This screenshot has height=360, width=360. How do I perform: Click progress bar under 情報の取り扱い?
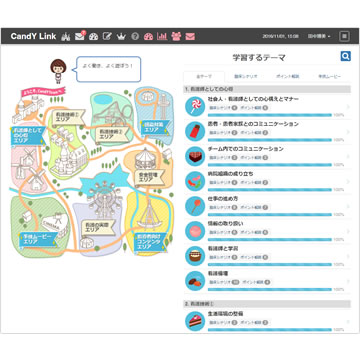pyautogui.click(x=270, y=240)
